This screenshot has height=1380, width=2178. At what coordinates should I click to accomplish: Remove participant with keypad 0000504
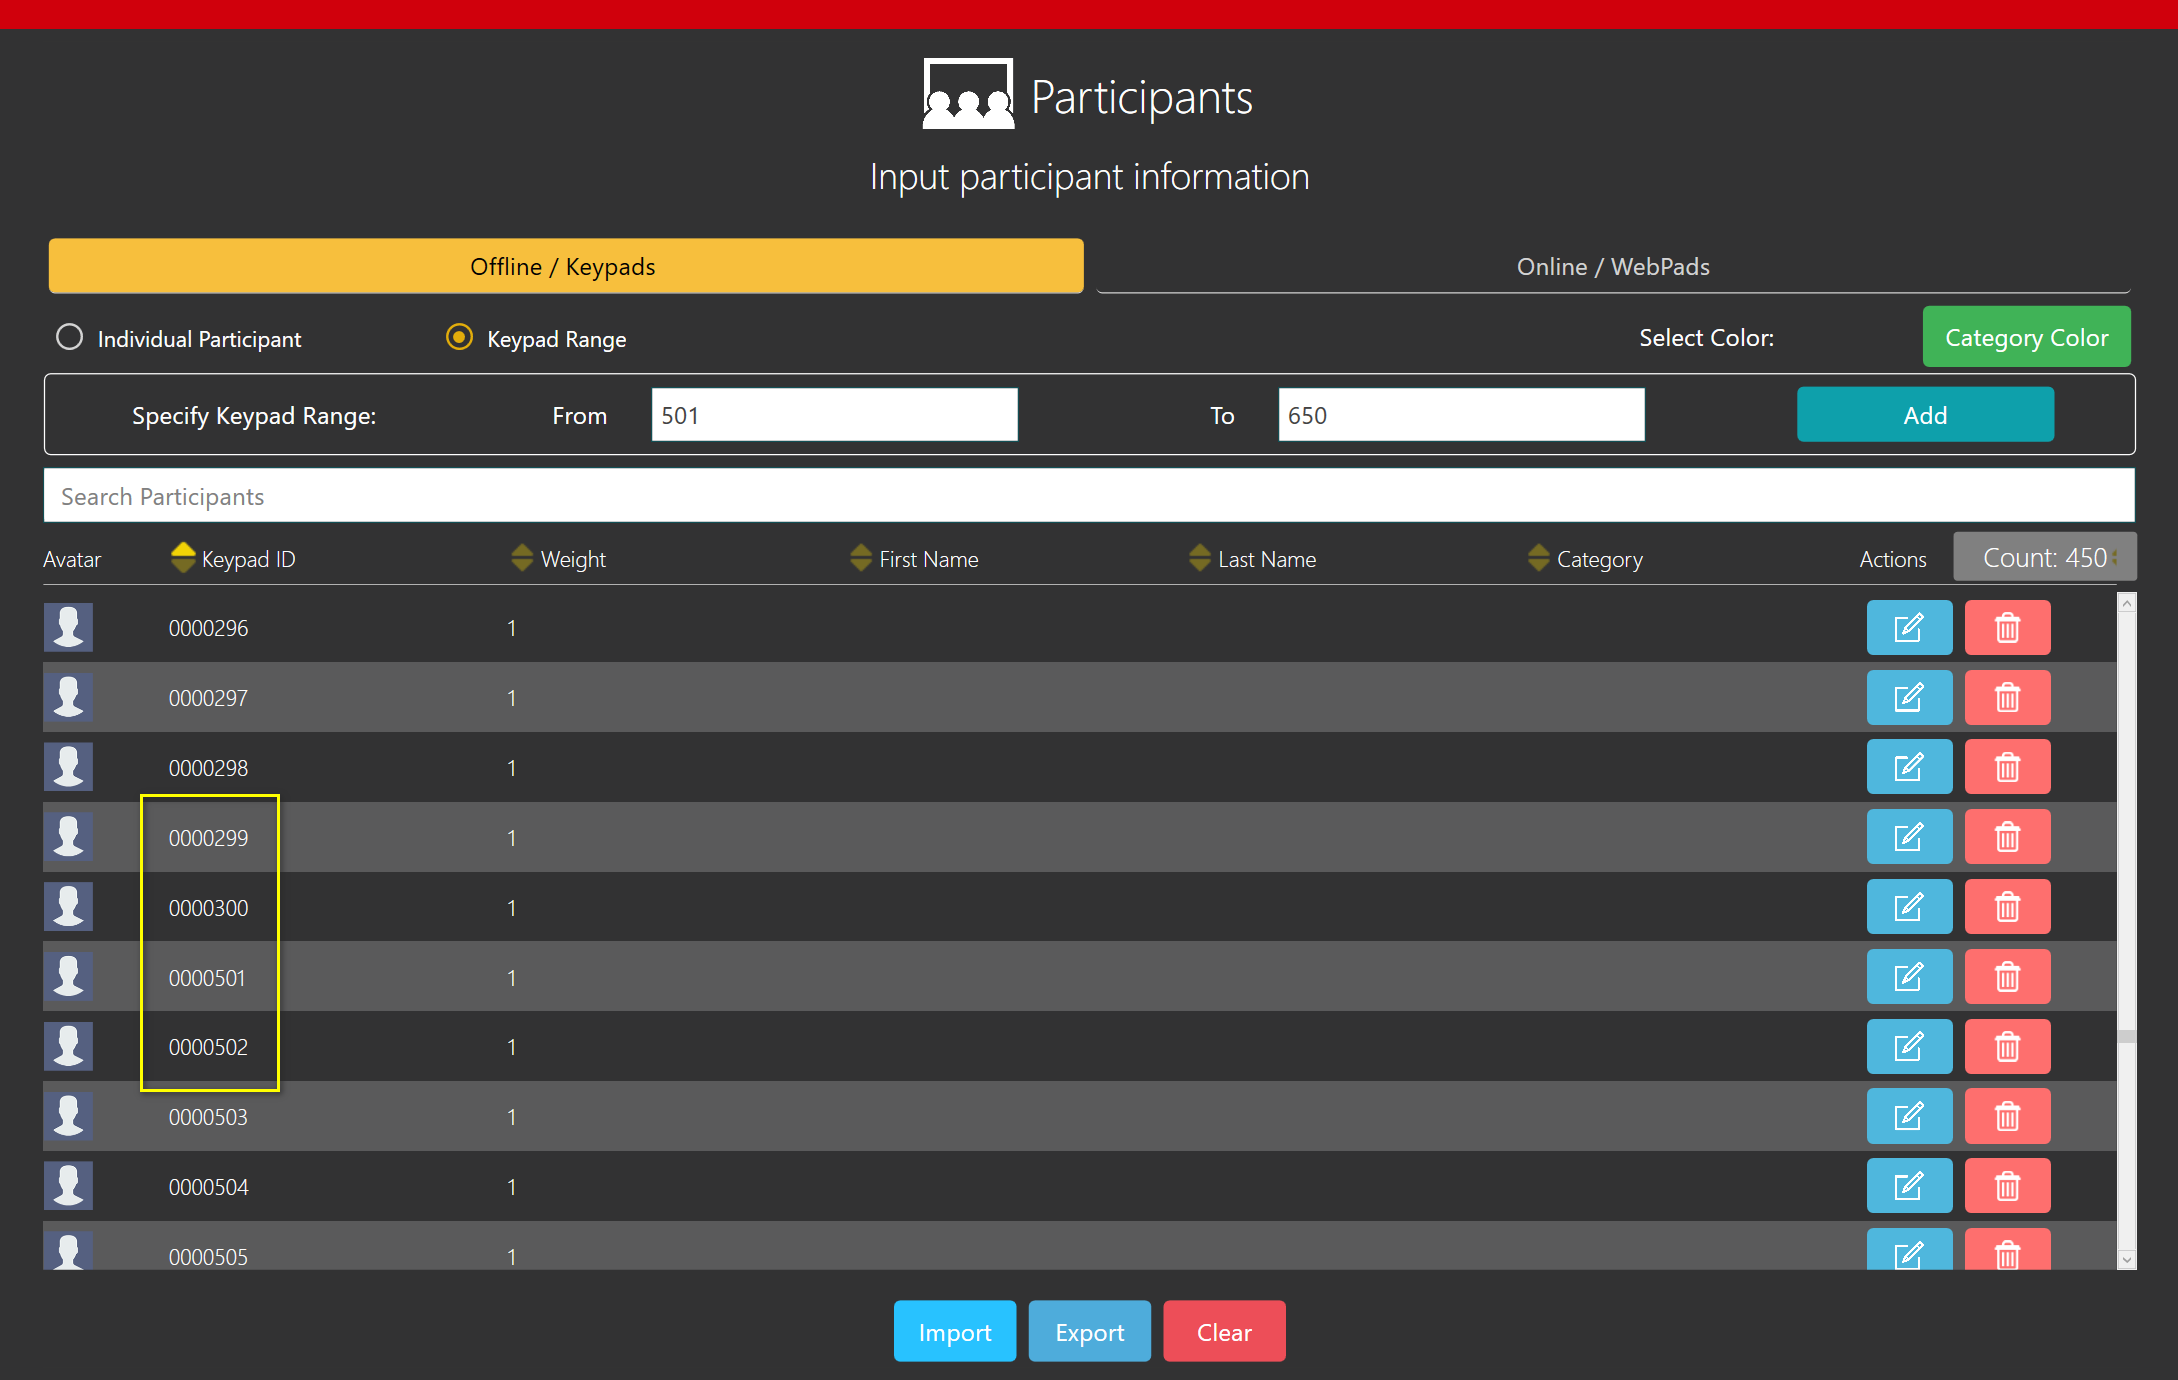pyautogui.click(x=2007, y=1186)
